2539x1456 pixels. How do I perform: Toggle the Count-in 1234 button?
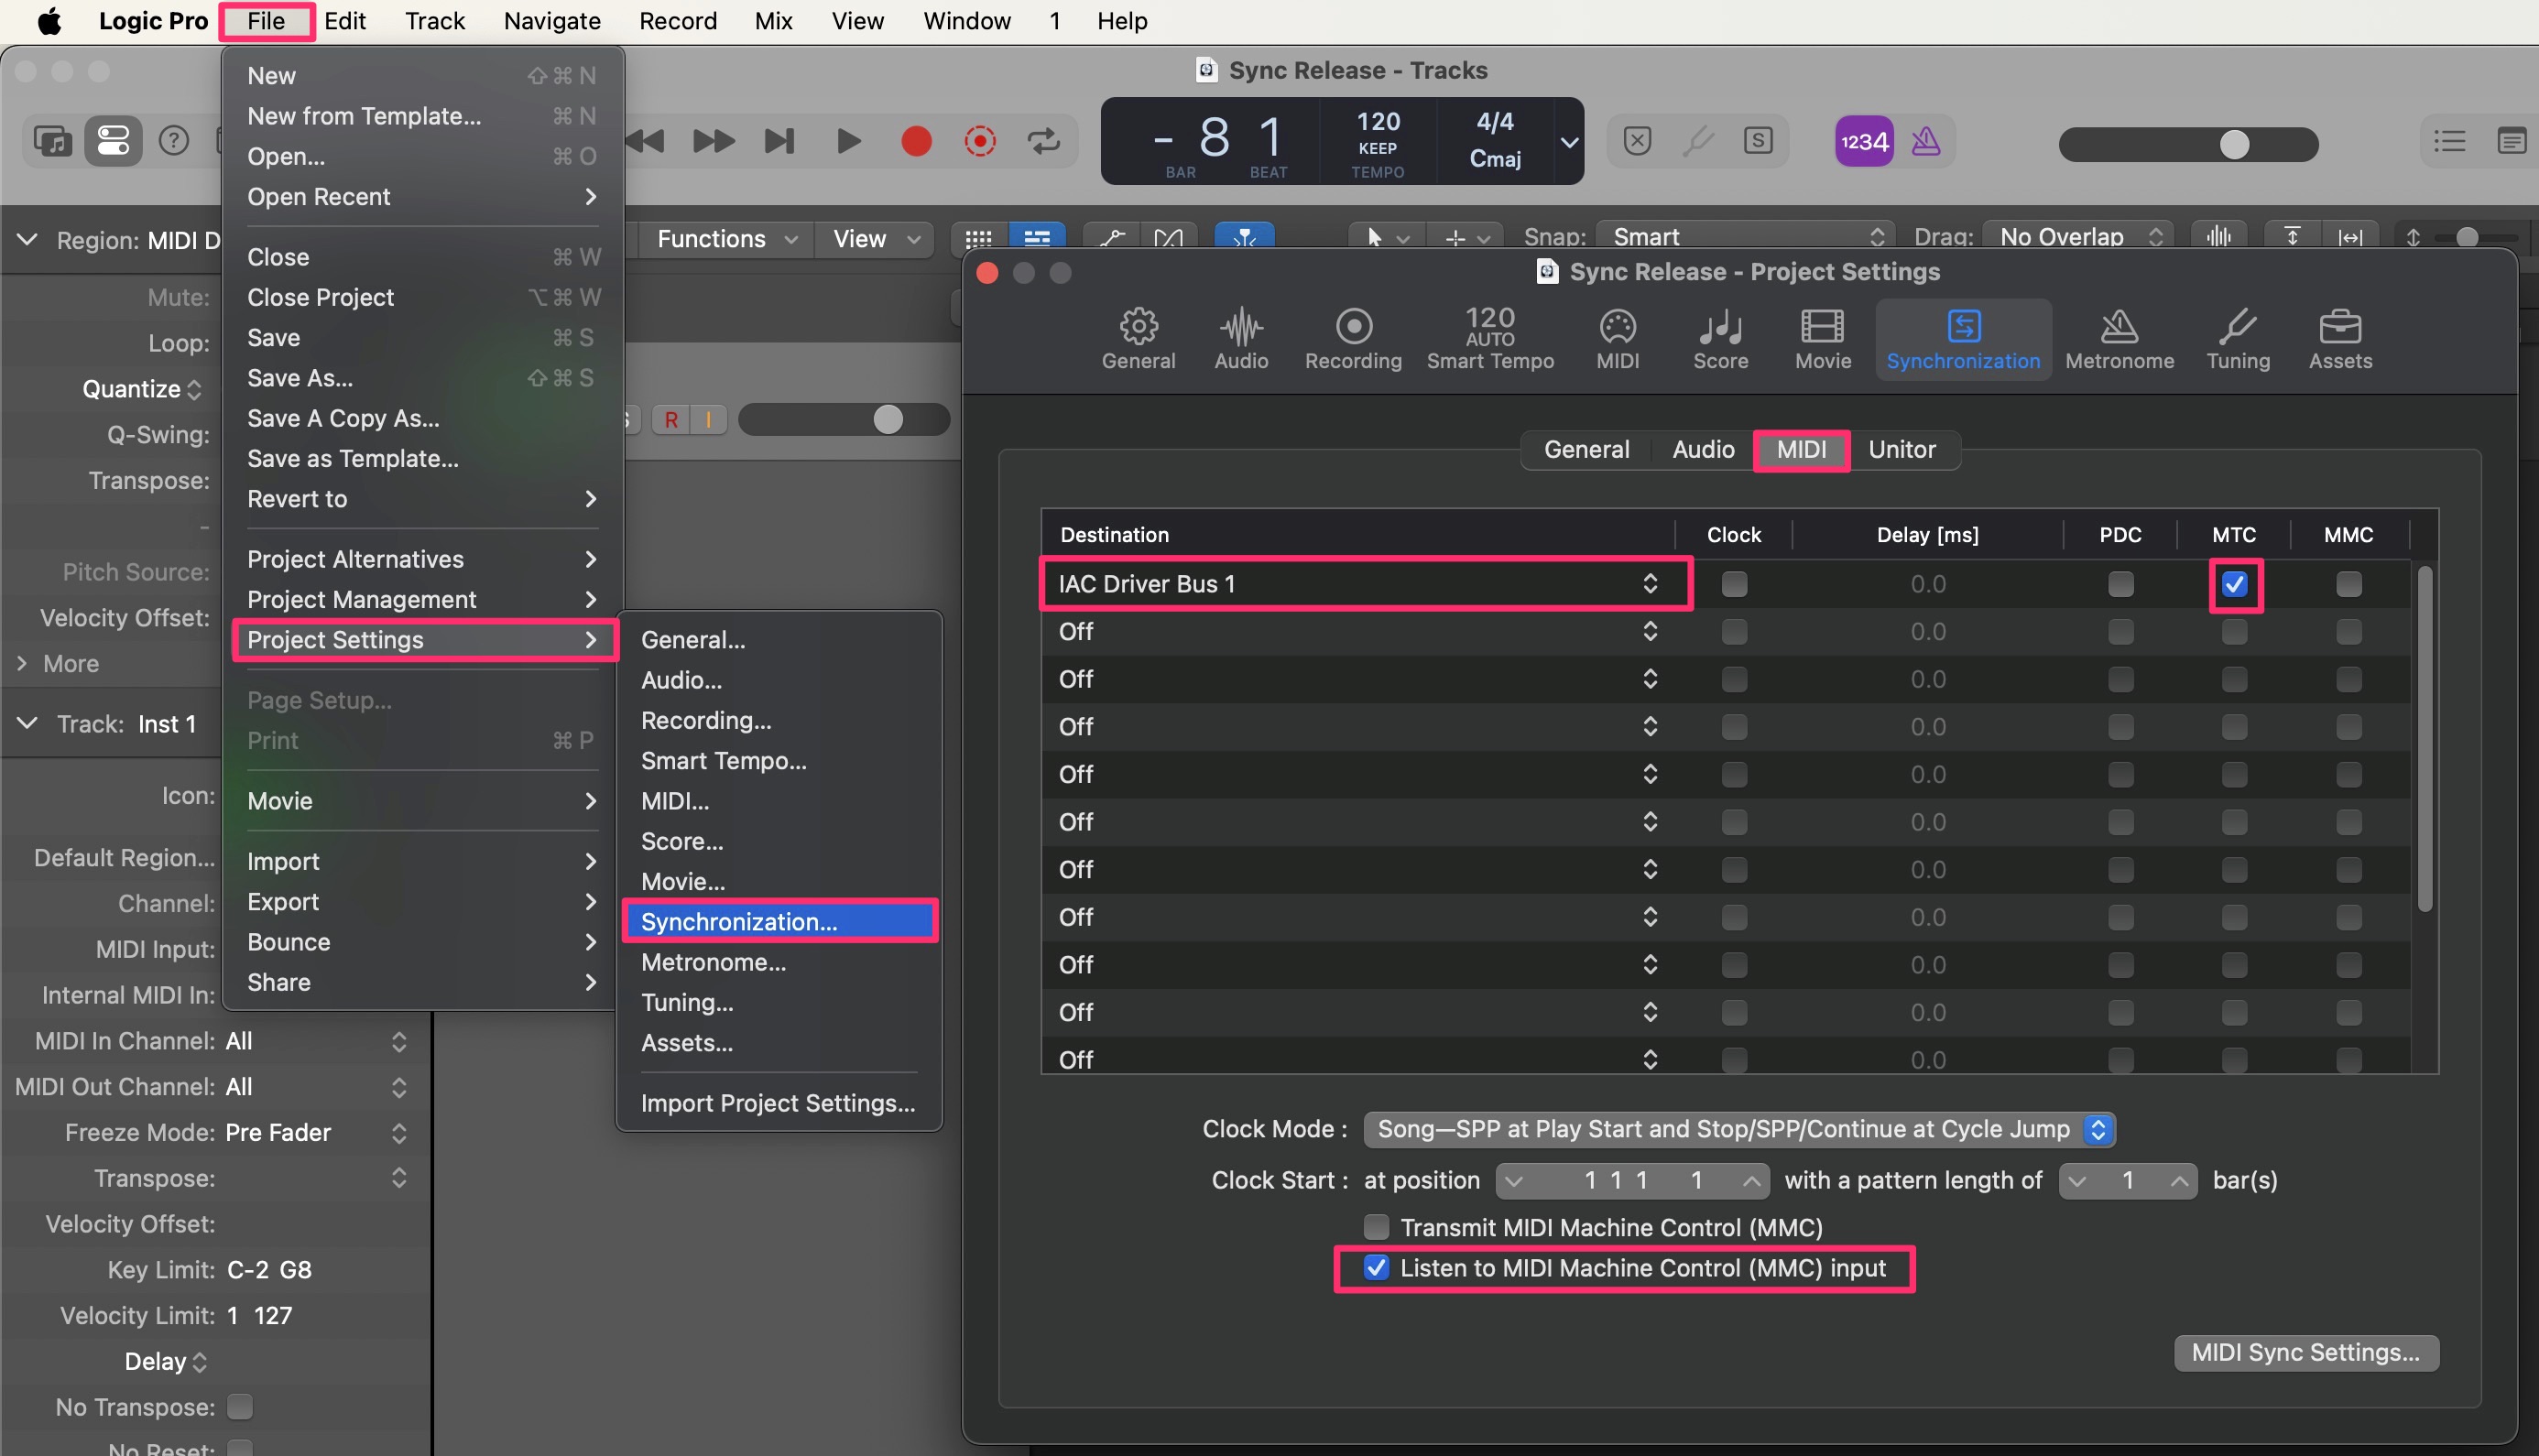tap(1863, 141)
